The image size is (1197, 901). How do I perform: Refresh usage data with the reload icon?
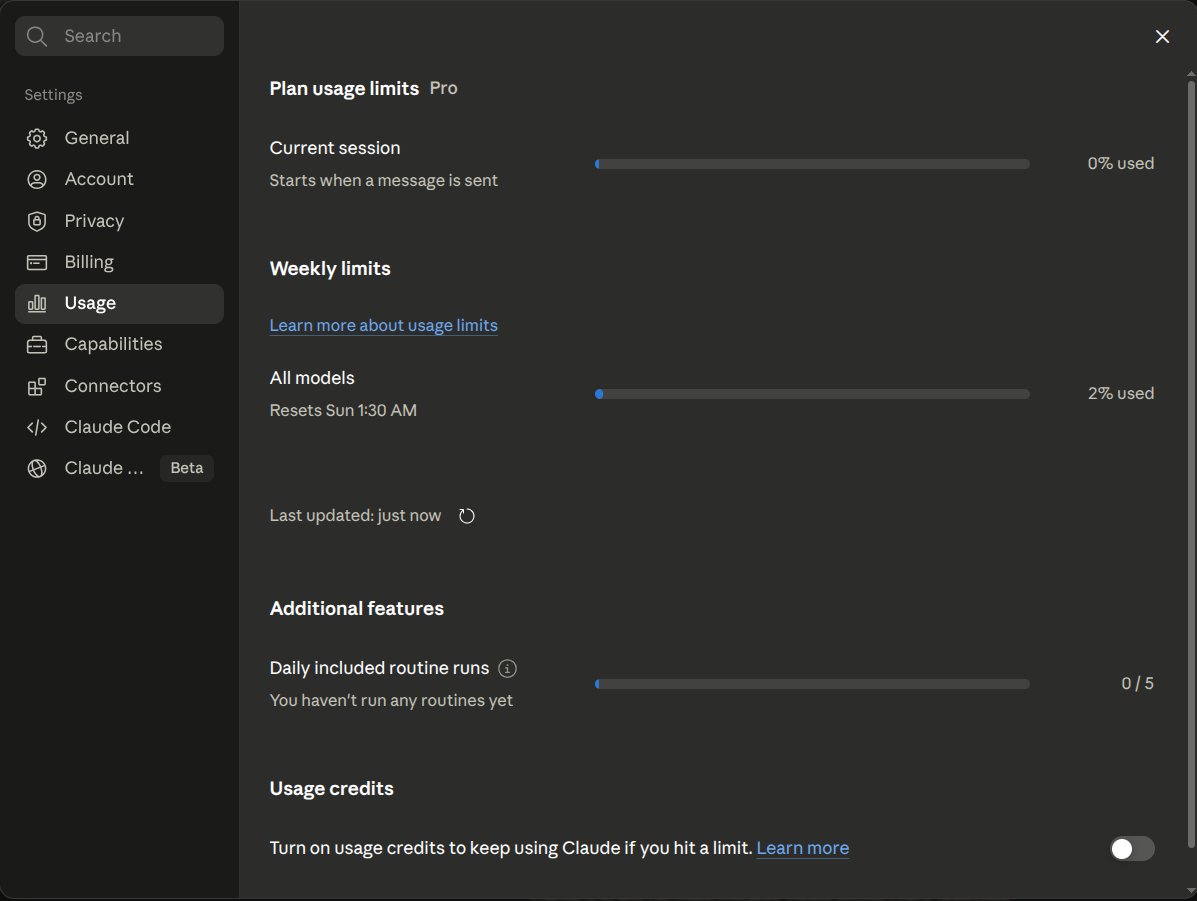466,516
